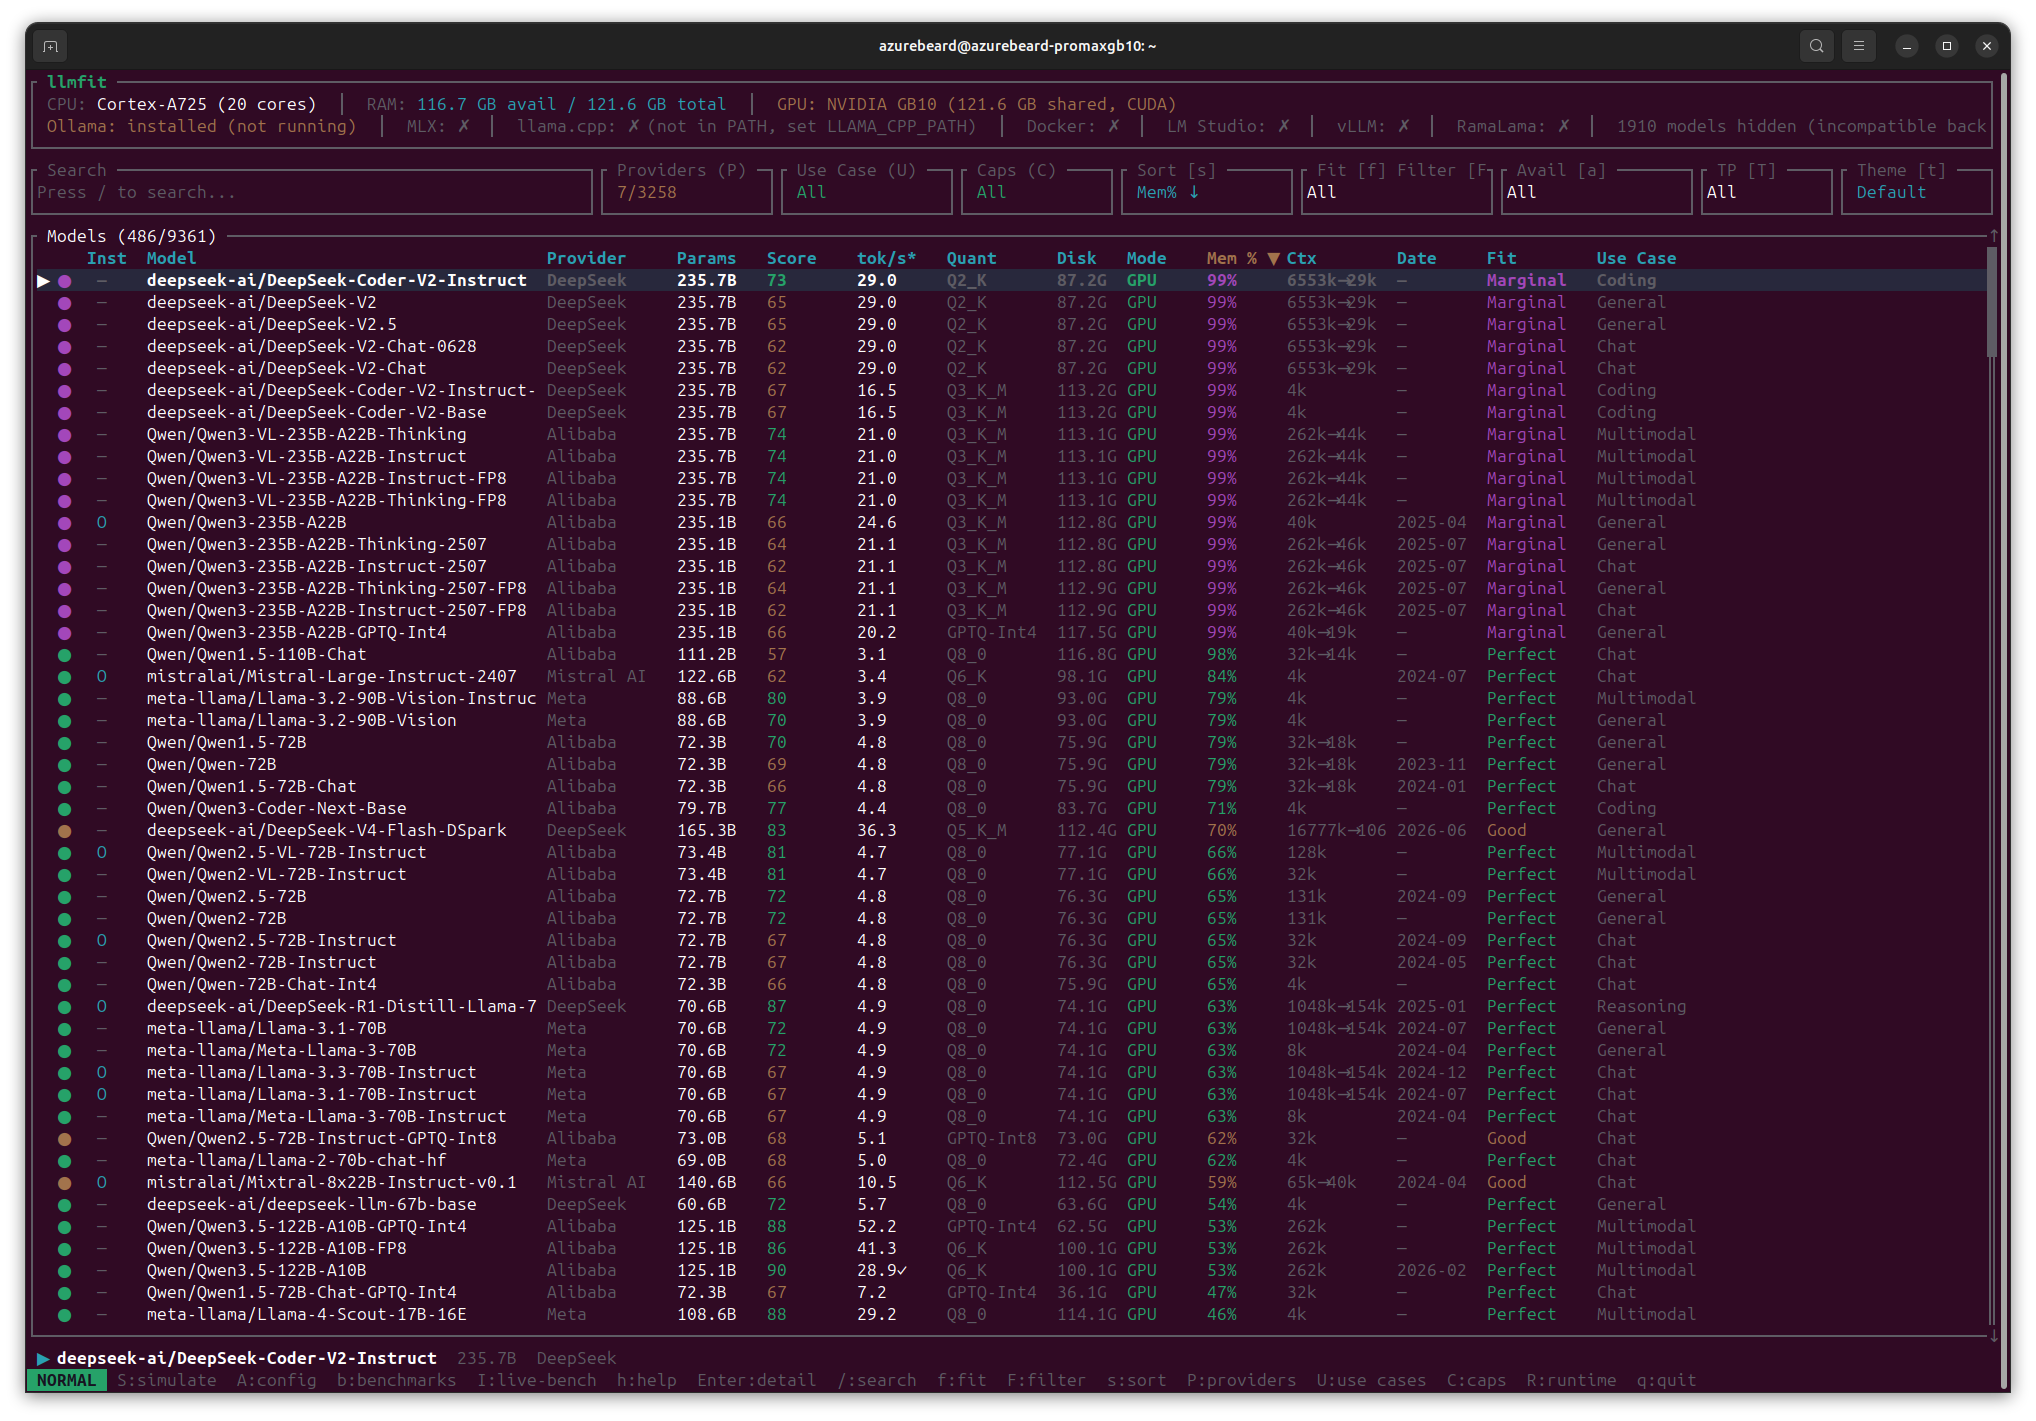
Task: Click the Params column header
Action: coord(706,259)
